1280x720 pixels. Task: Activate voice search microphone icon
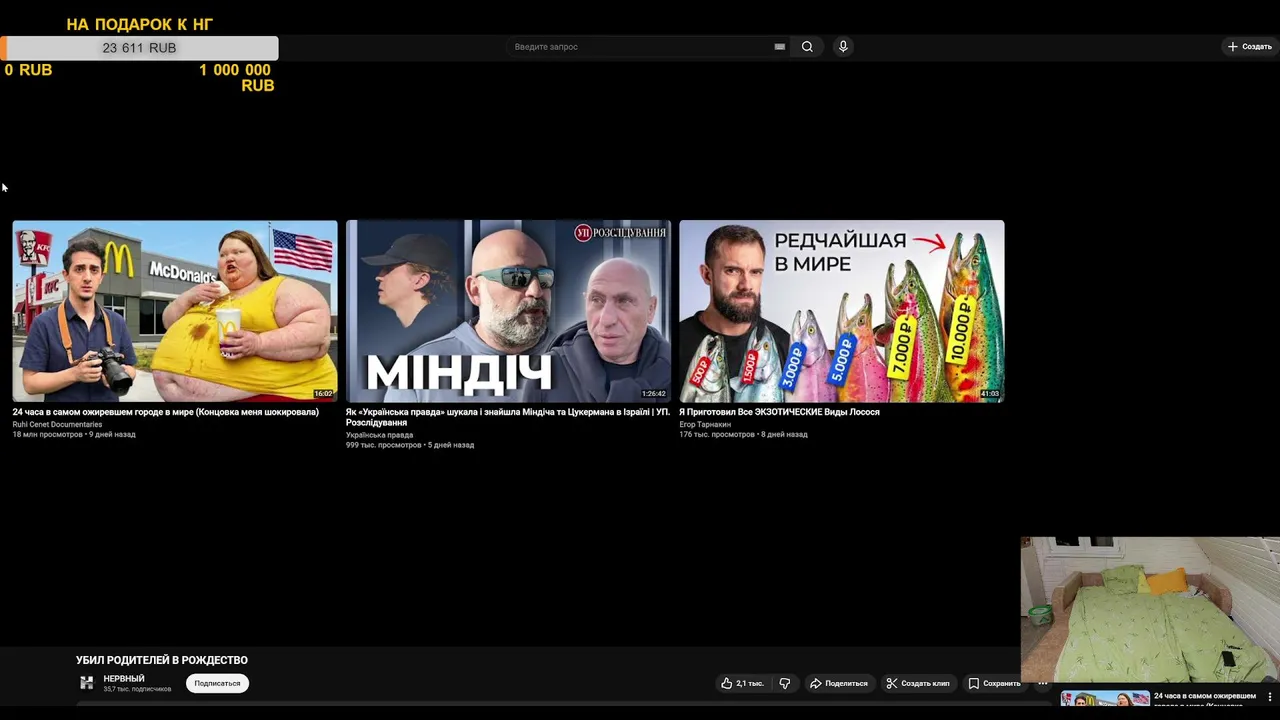[x=843, y=47]
